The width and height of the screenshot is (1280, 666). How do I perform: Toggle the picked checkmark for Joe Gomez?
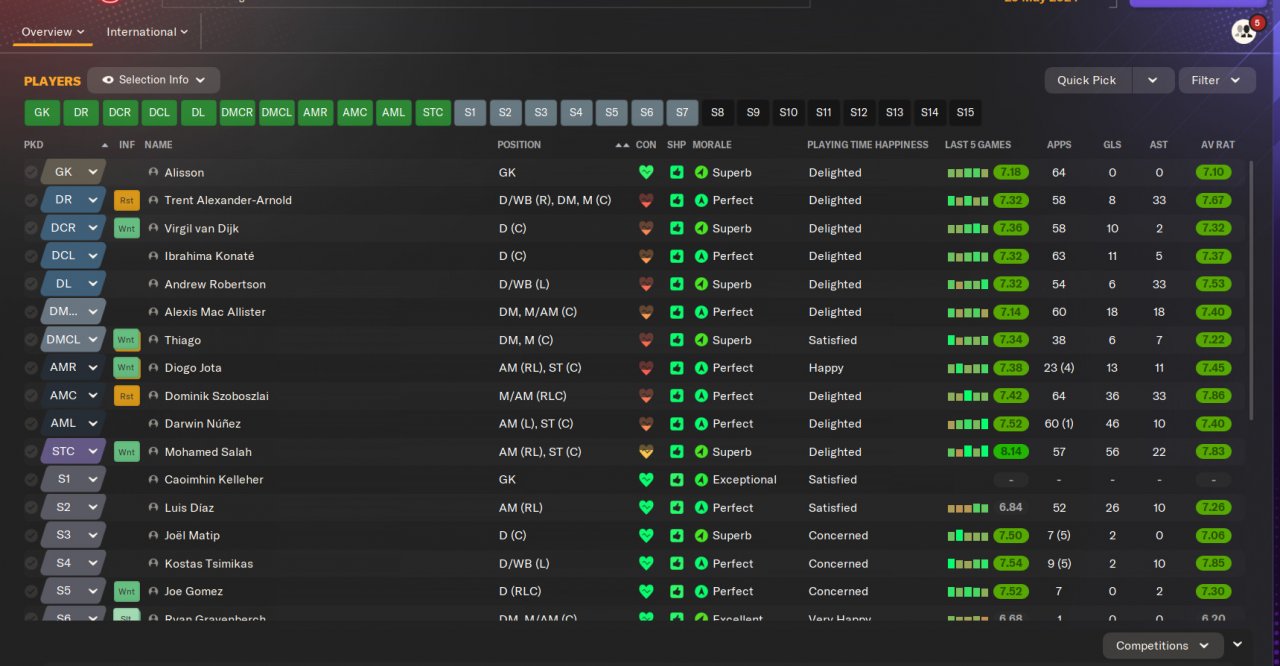31,592
